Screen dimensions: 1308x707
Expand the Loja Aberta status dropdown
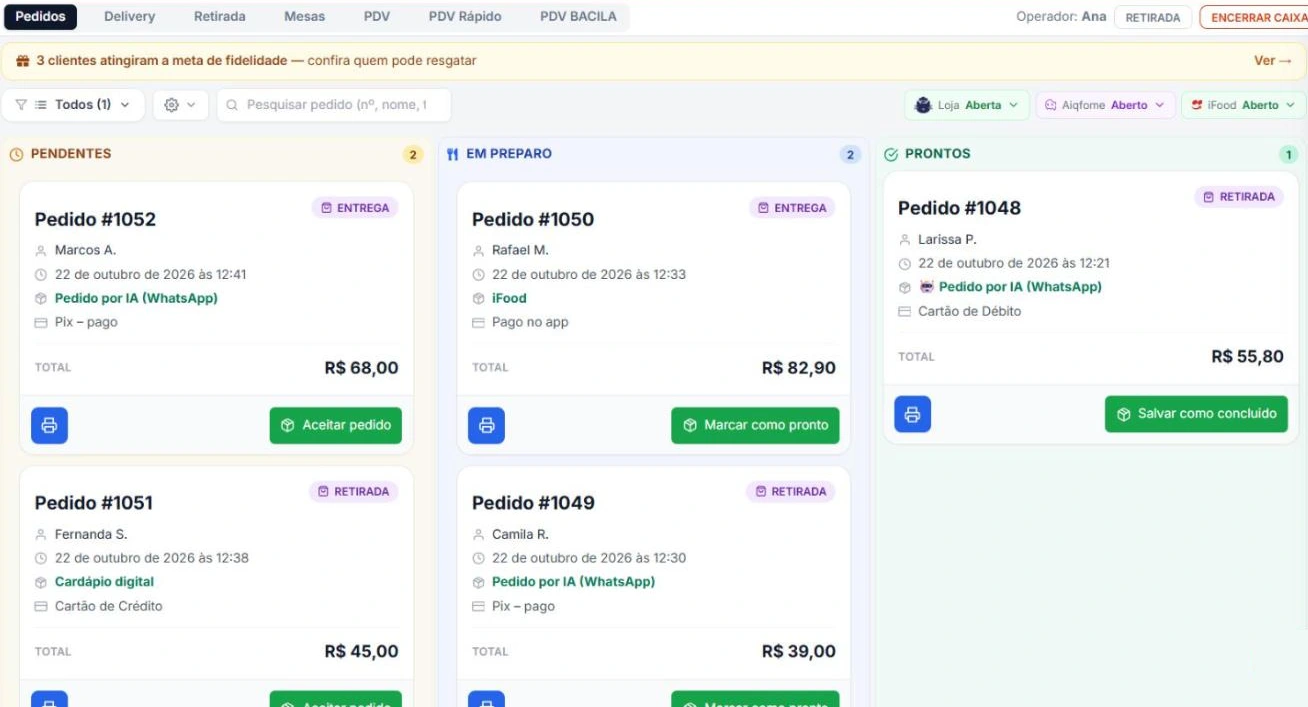(967, 105)
